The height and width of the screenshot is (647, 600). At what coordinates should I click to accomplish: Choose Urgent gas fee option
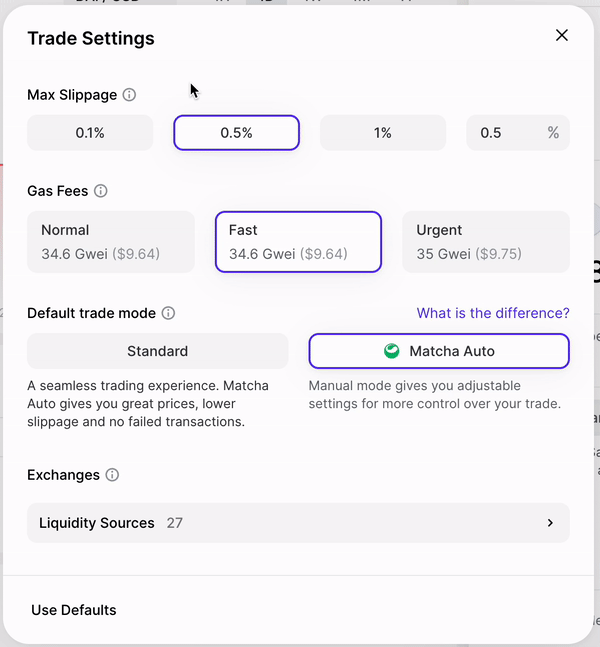[485, 242]
